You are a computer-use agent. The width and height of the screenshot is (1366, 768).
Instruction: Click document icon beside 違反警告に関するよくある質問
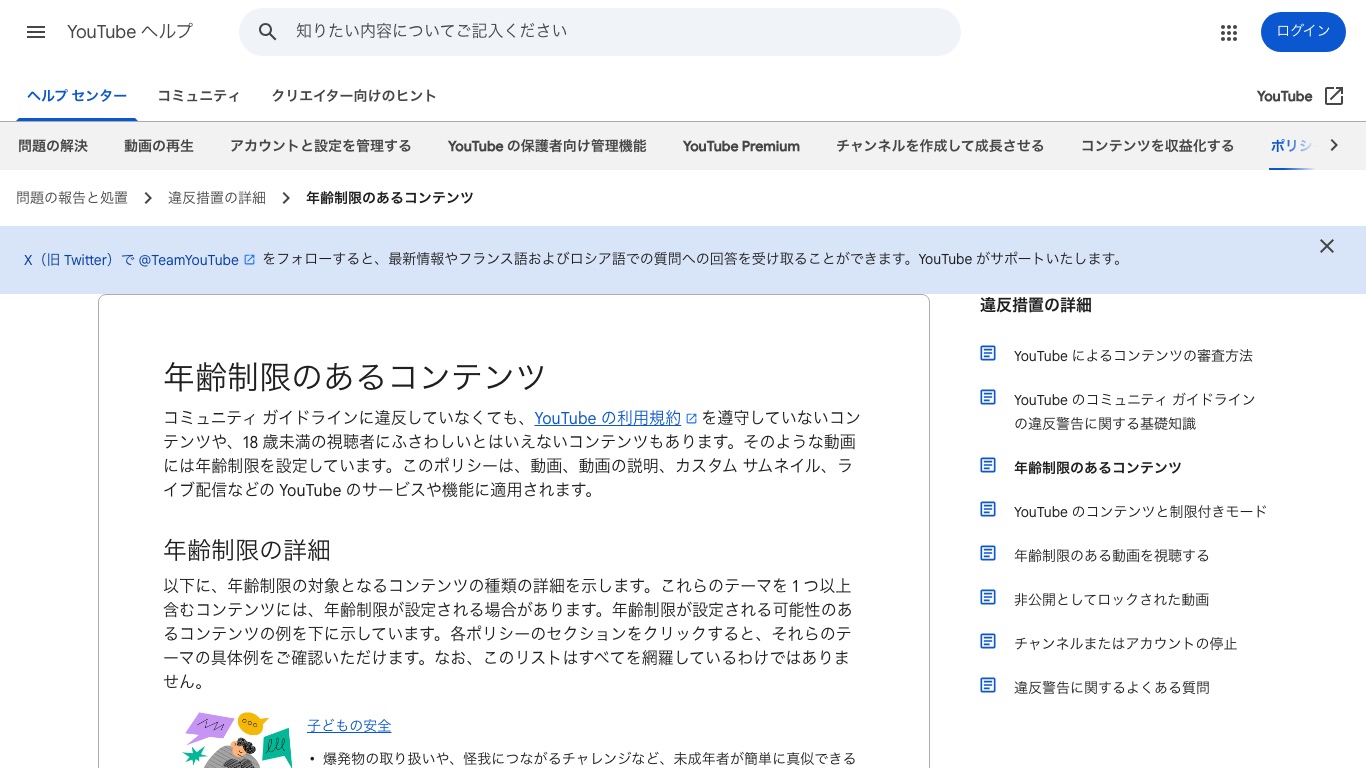click(988, 686)
